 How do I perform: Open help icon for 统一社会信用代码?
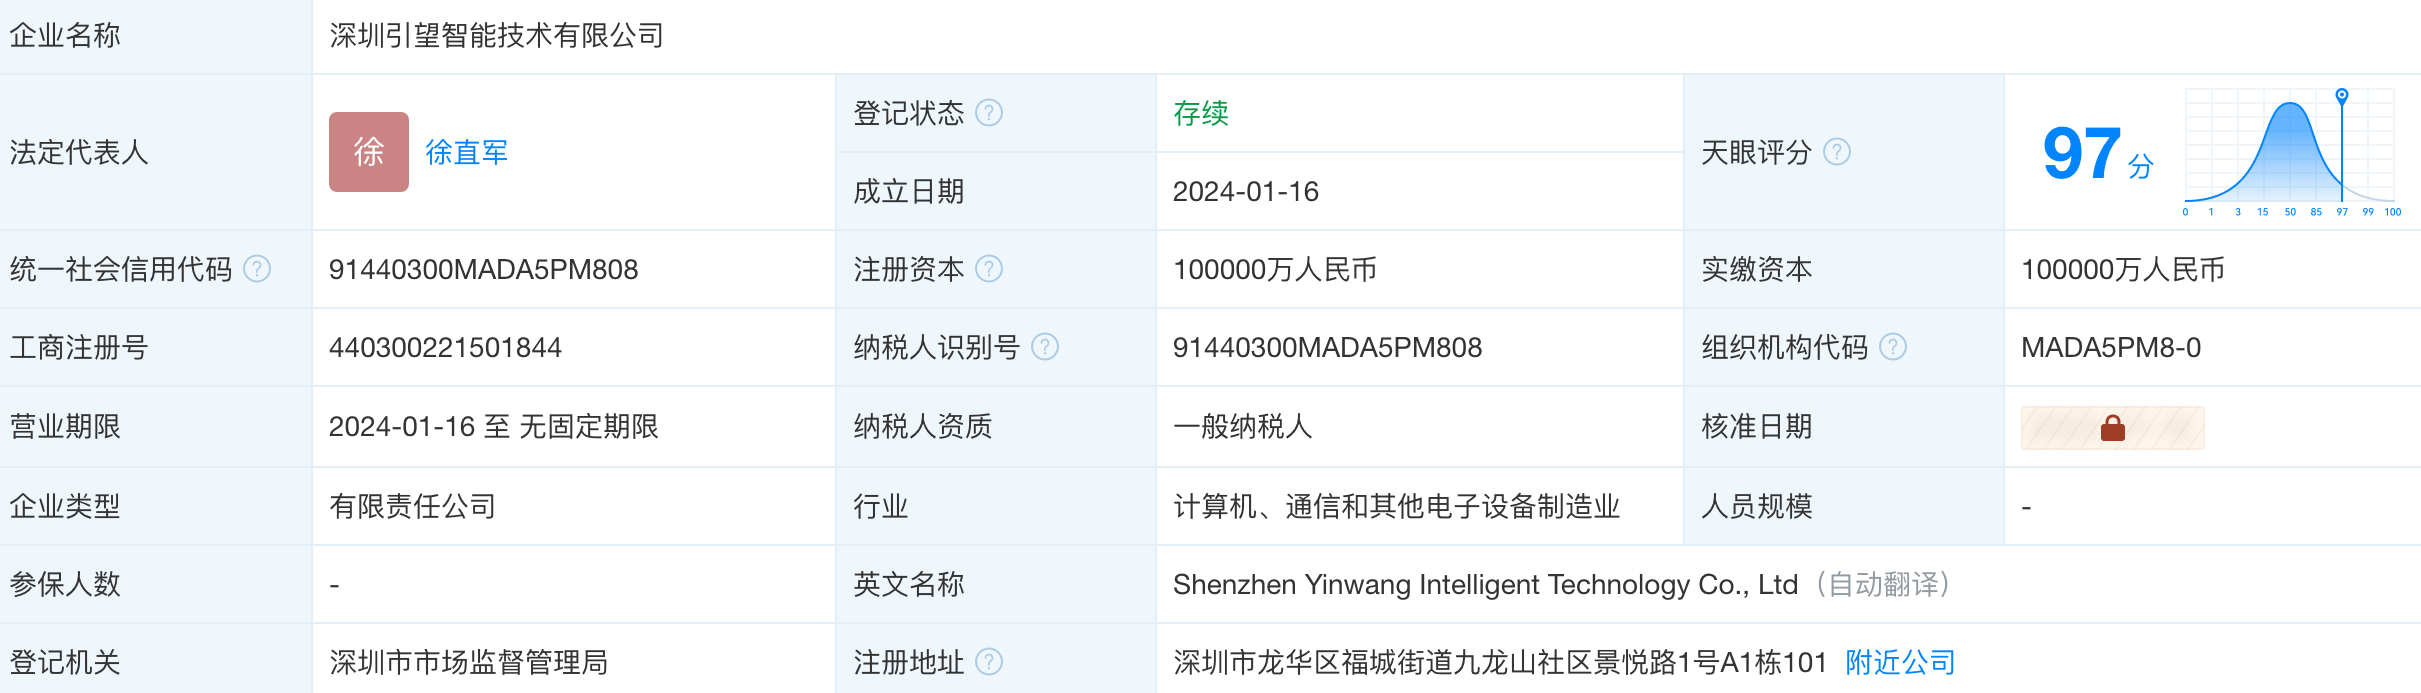257,269
